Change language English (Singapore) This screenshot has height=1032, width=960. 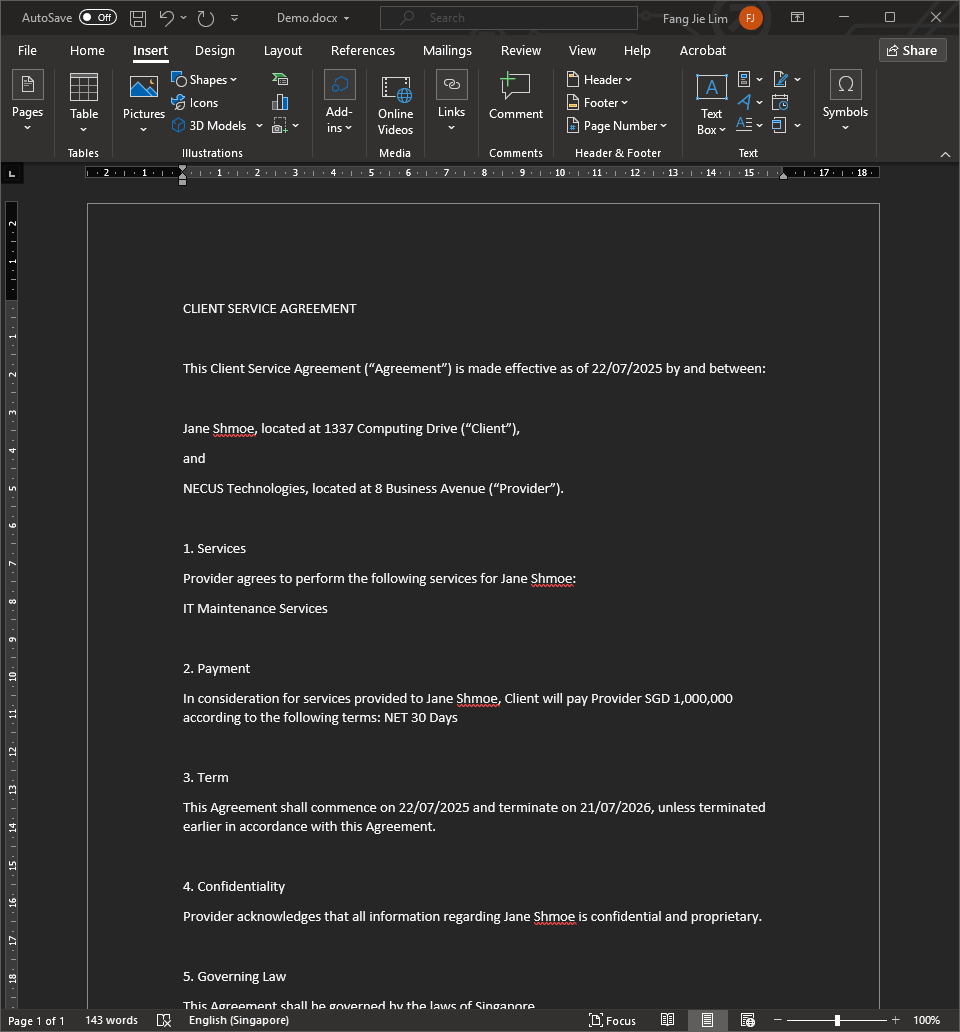239,1020
